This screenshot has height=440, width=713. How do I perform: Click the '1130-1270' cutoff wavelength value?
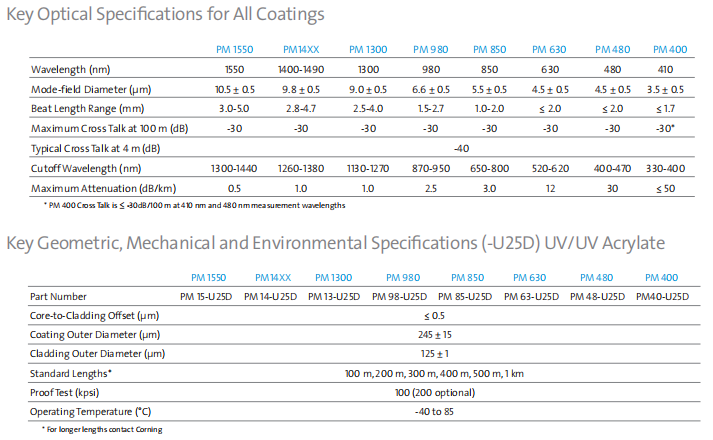368,169
